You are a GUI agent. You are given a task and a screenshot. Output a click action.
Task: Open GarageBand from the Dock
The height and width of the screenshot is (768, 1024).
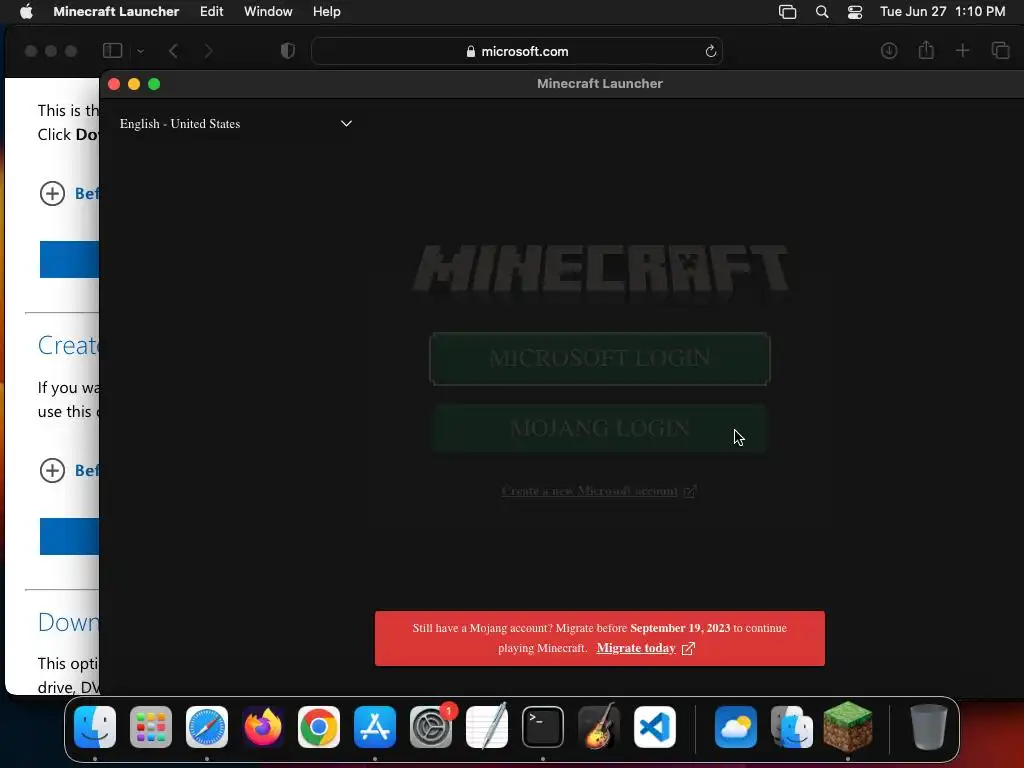[599, 726]
